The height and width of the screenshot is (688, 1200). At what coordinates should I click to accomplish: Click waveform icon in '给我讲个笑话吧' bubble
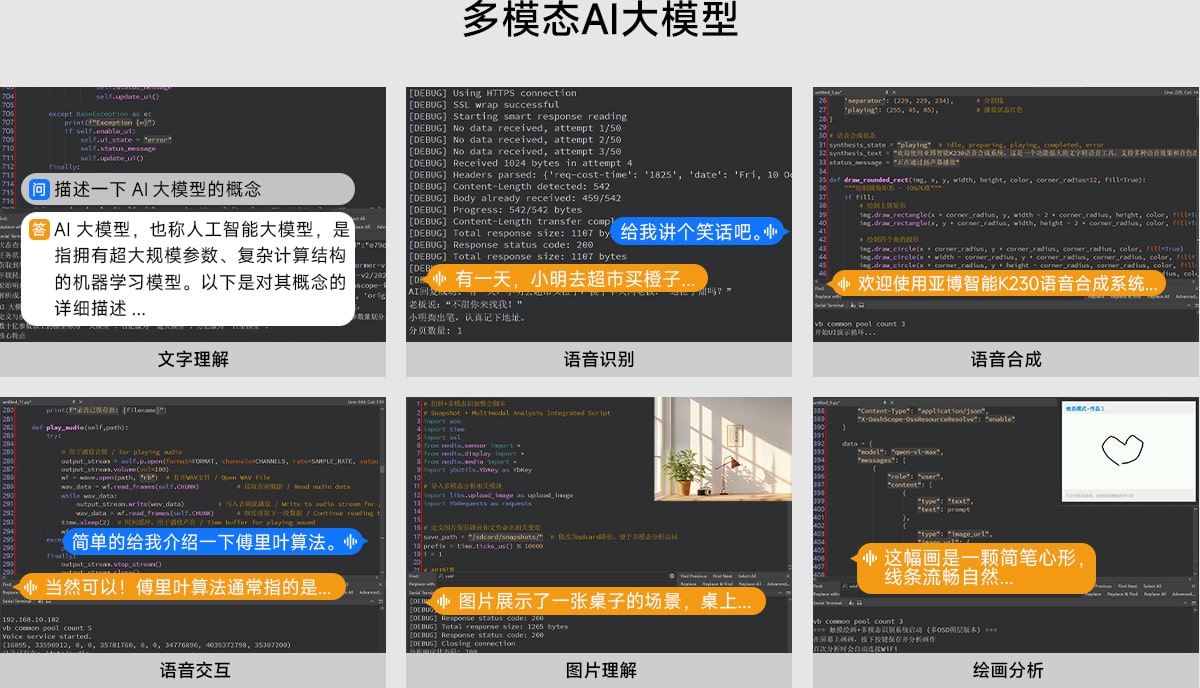click(770, 232)
